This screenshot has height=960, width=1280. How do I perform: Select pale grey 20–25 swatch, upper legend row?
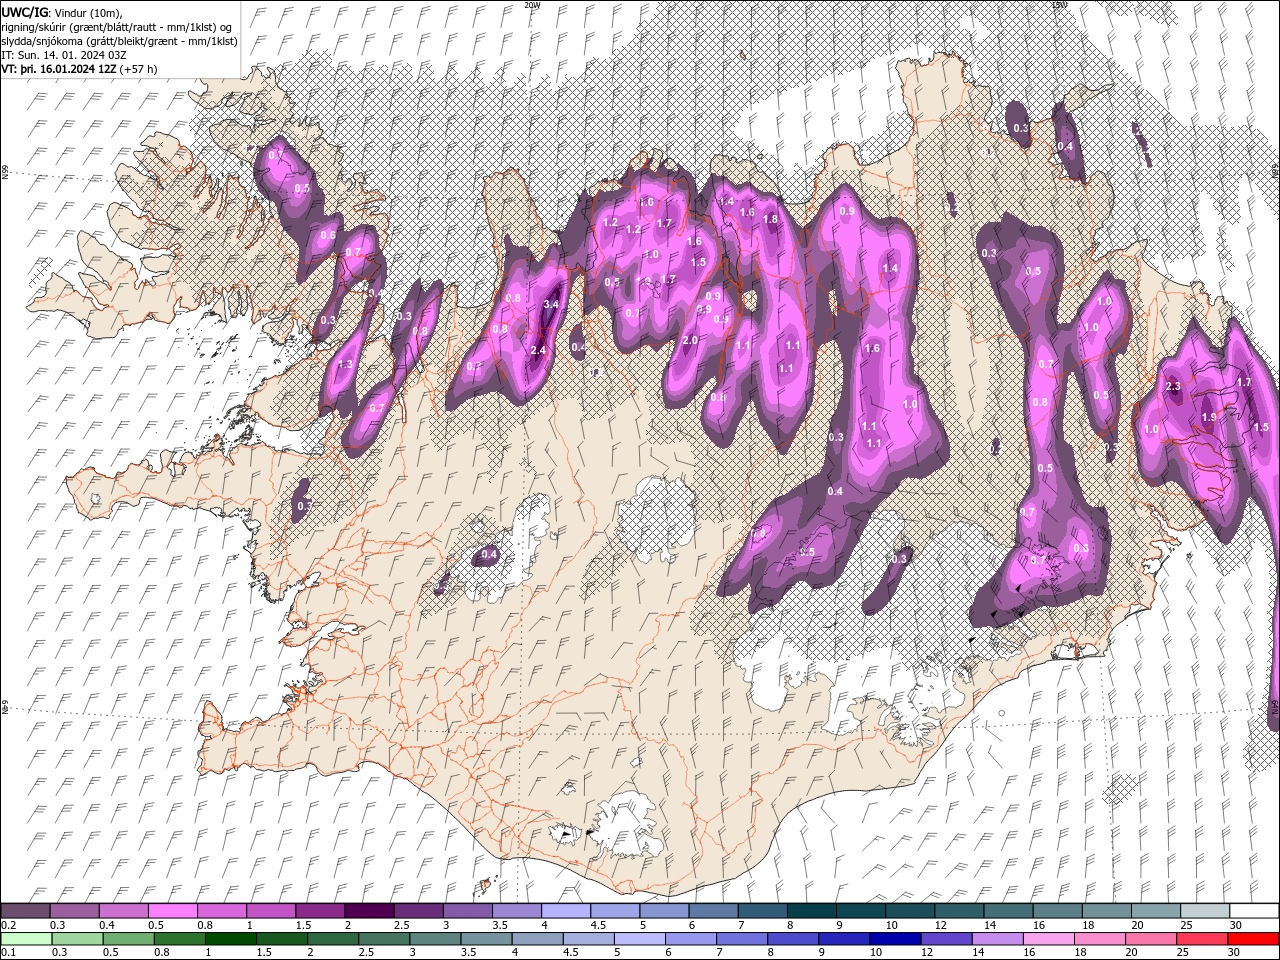click(1155, 911)
